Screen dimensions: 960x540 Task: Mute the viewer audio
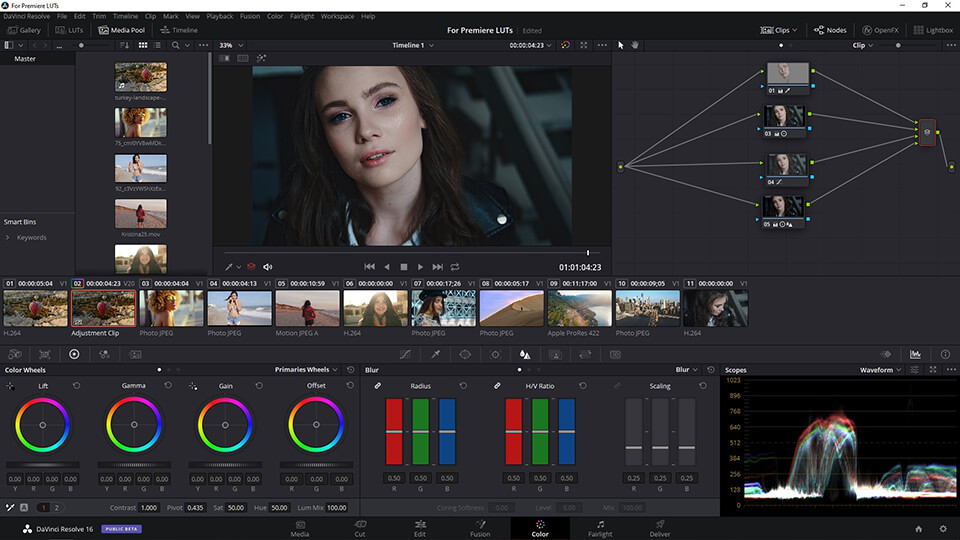point(267,267)
